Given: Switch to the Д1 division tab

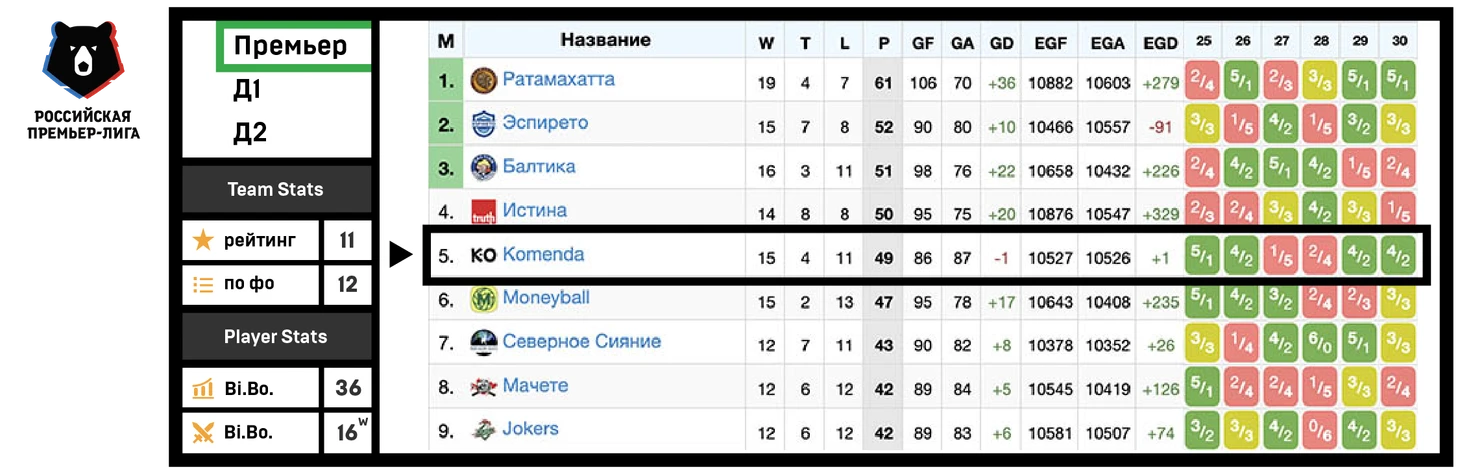Looking at the screenshot, I should [246, 90].
